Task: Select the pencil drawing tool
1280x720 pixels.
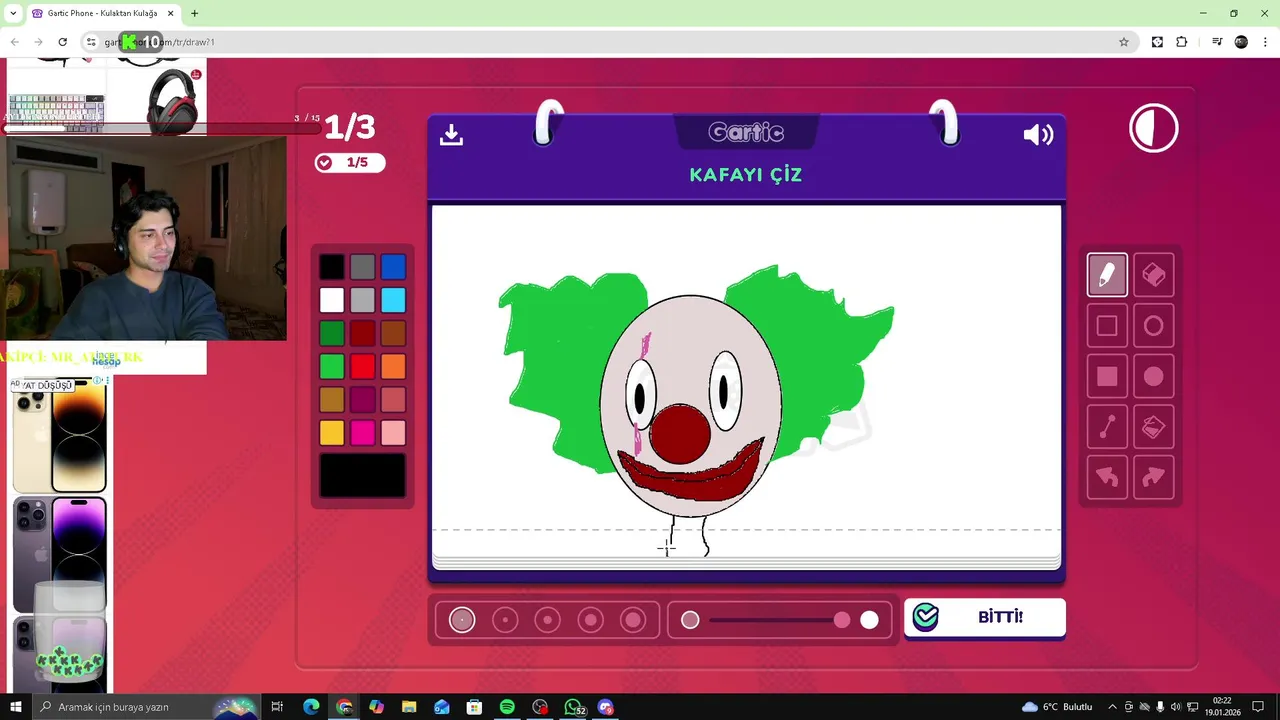Action: 1107,275
